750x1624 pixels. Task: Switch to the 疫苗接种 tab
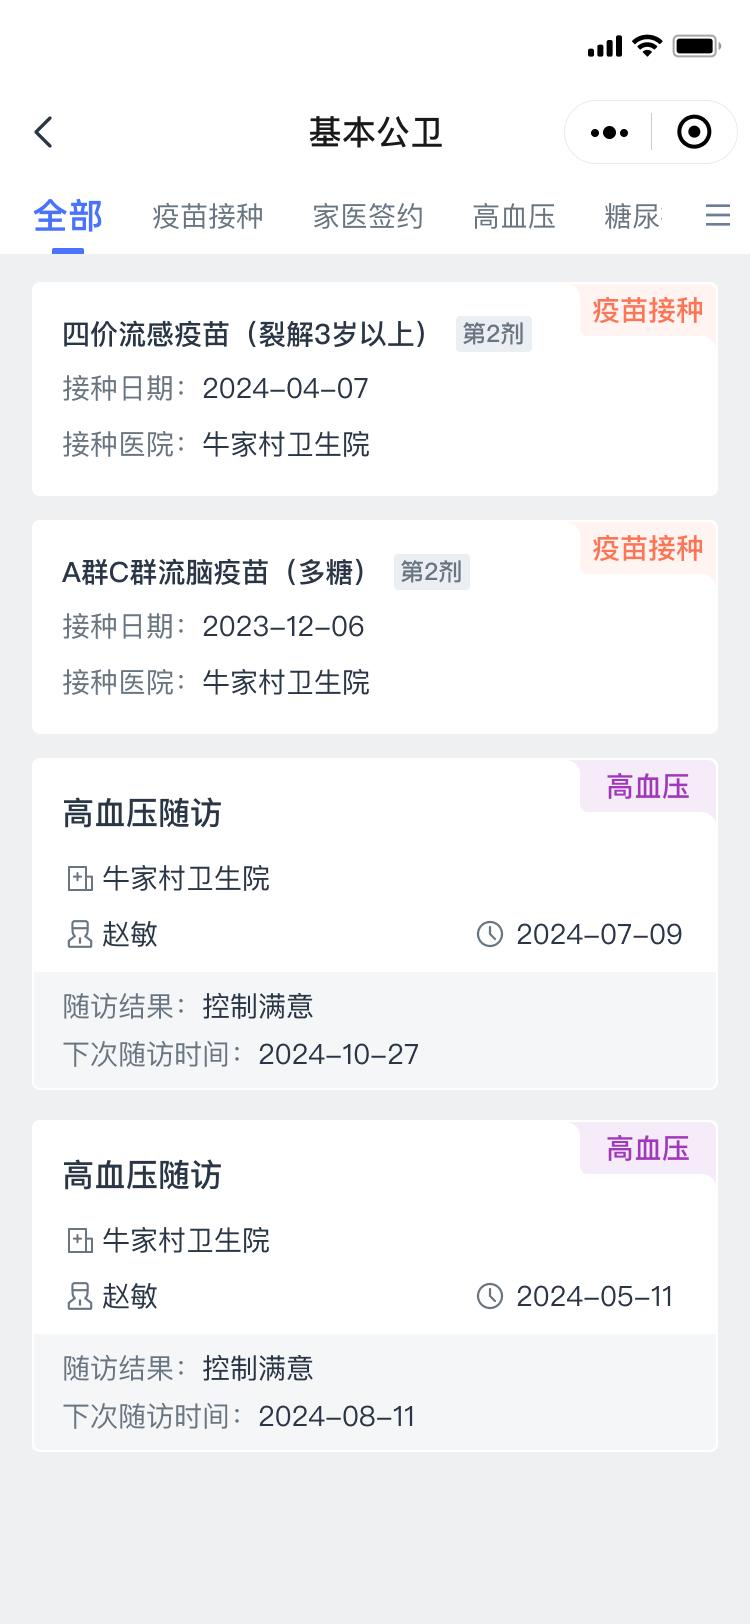pos(208,216)
